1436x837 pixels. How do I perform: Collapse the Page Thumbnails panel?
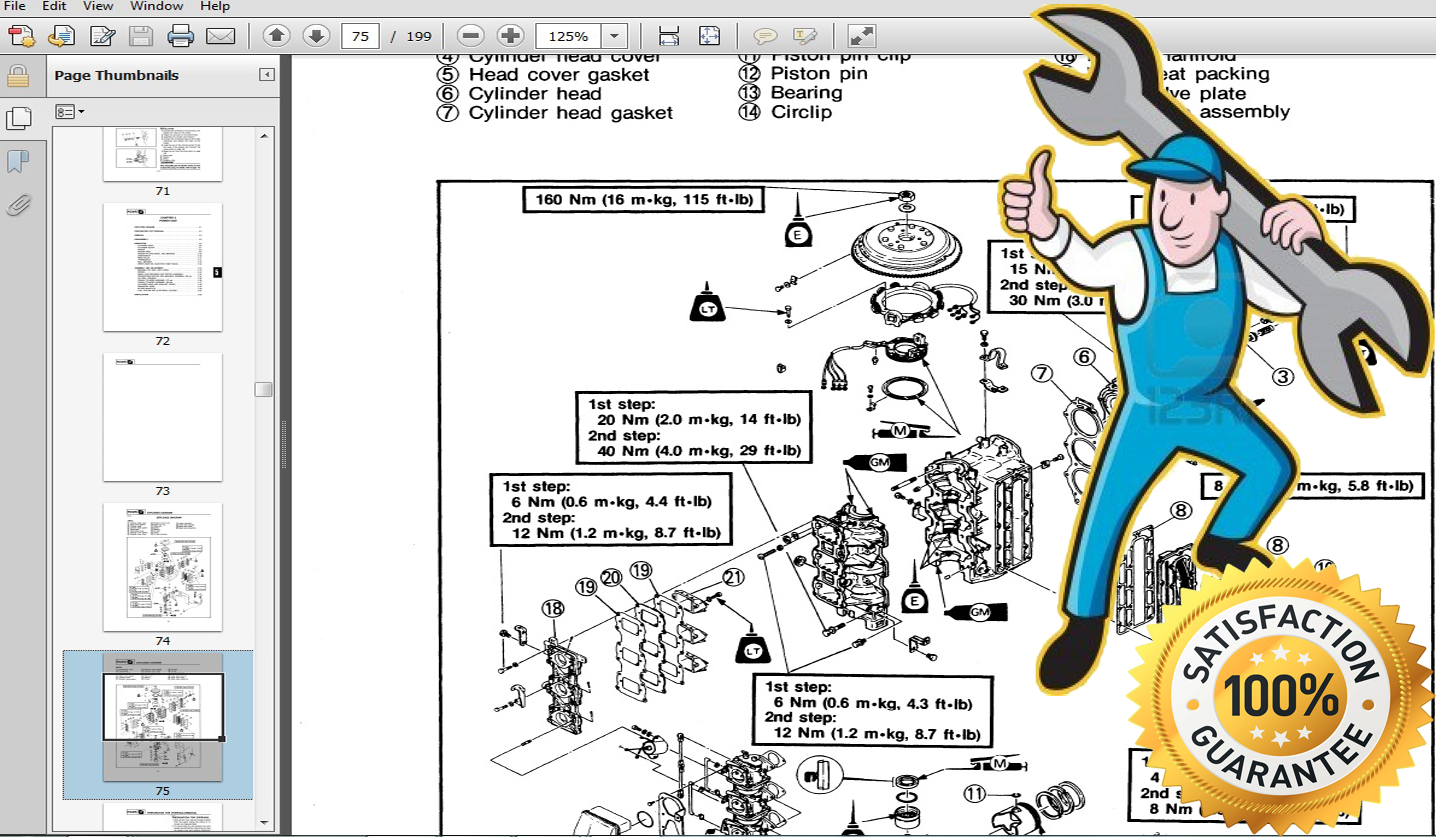[265, 75]
